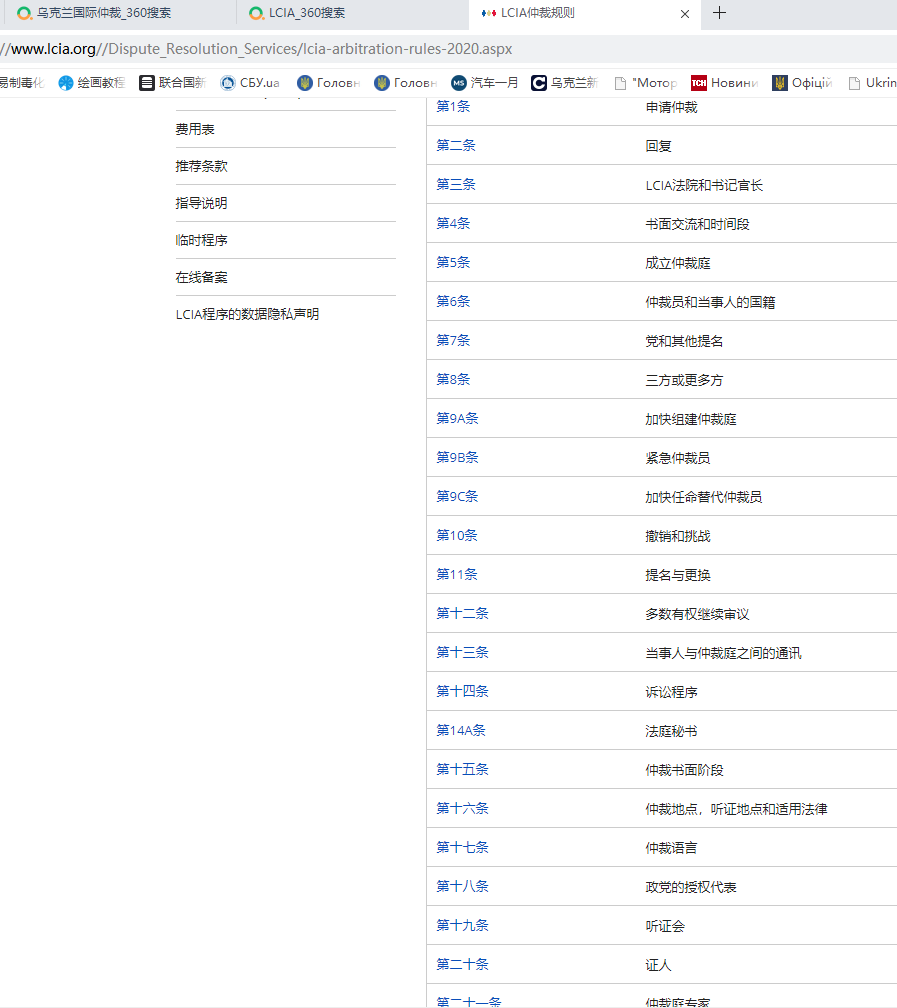897x1008 pixels.
Task: Click the 第十五条 article link
Action: (x=462, y=770)
